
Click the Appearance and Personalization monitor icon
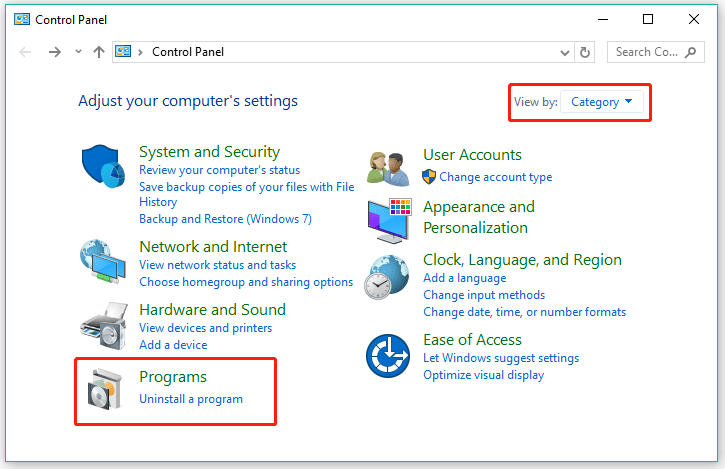[389, 221]
